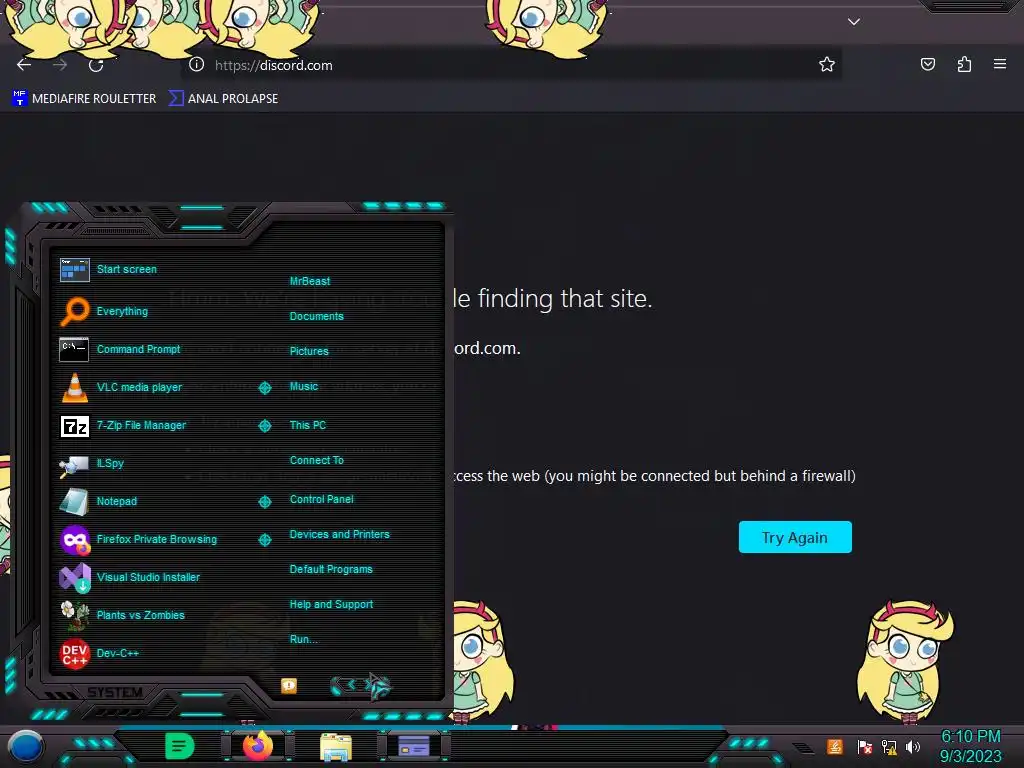This screenshot has height=768, width=1024.
Task: Open MrBeast user folder
Action: tap(310, 281)
